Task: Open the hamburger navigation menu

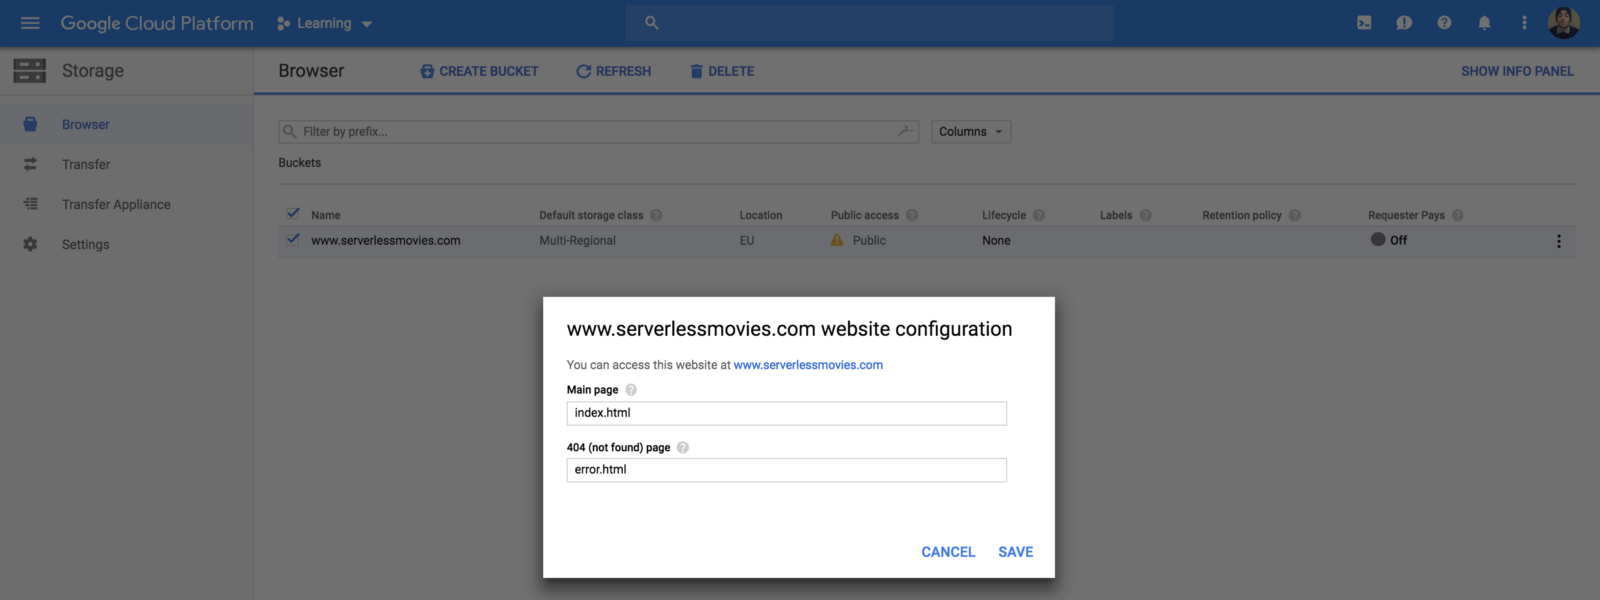Action: pos(30,23)
